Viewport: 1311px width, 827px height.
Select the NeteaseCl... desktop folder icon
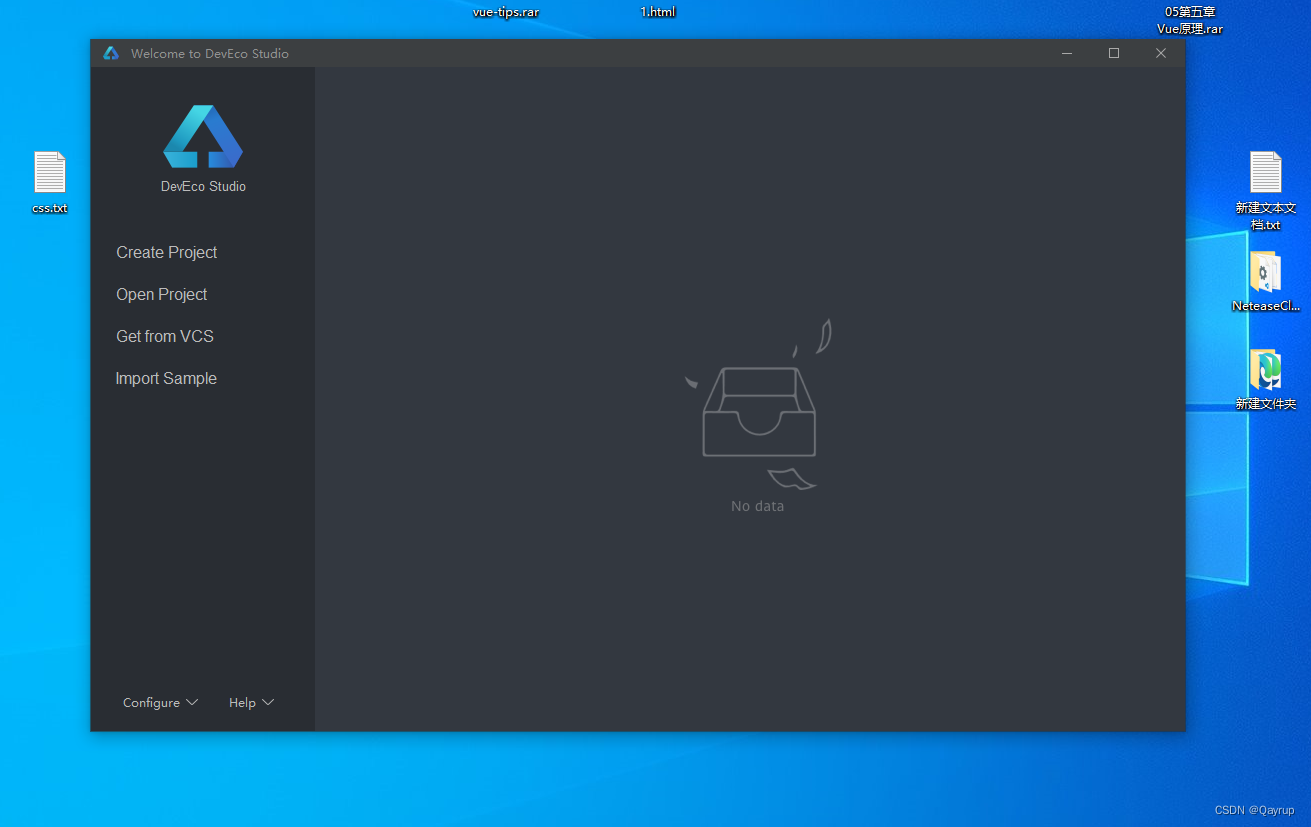click(1265, 272)
